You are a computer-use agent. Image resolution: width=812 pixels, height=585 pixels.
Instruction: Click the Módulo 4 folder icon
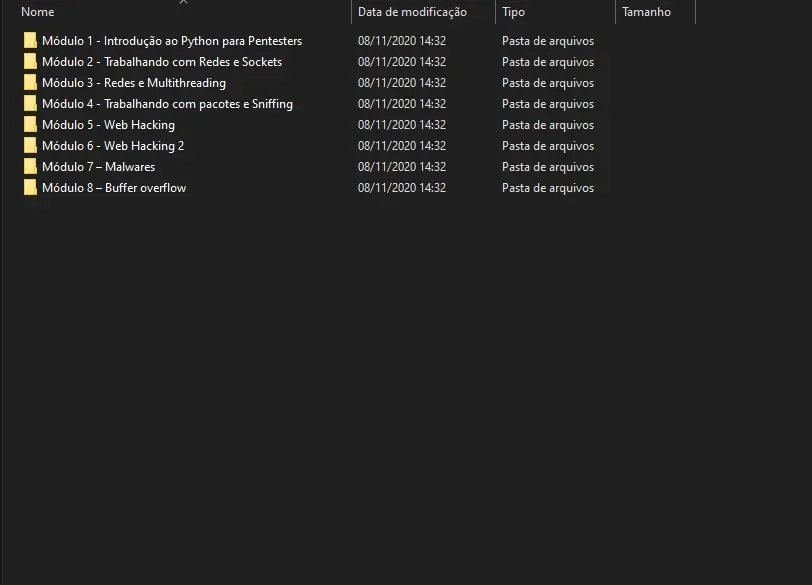tap(30, 104)
